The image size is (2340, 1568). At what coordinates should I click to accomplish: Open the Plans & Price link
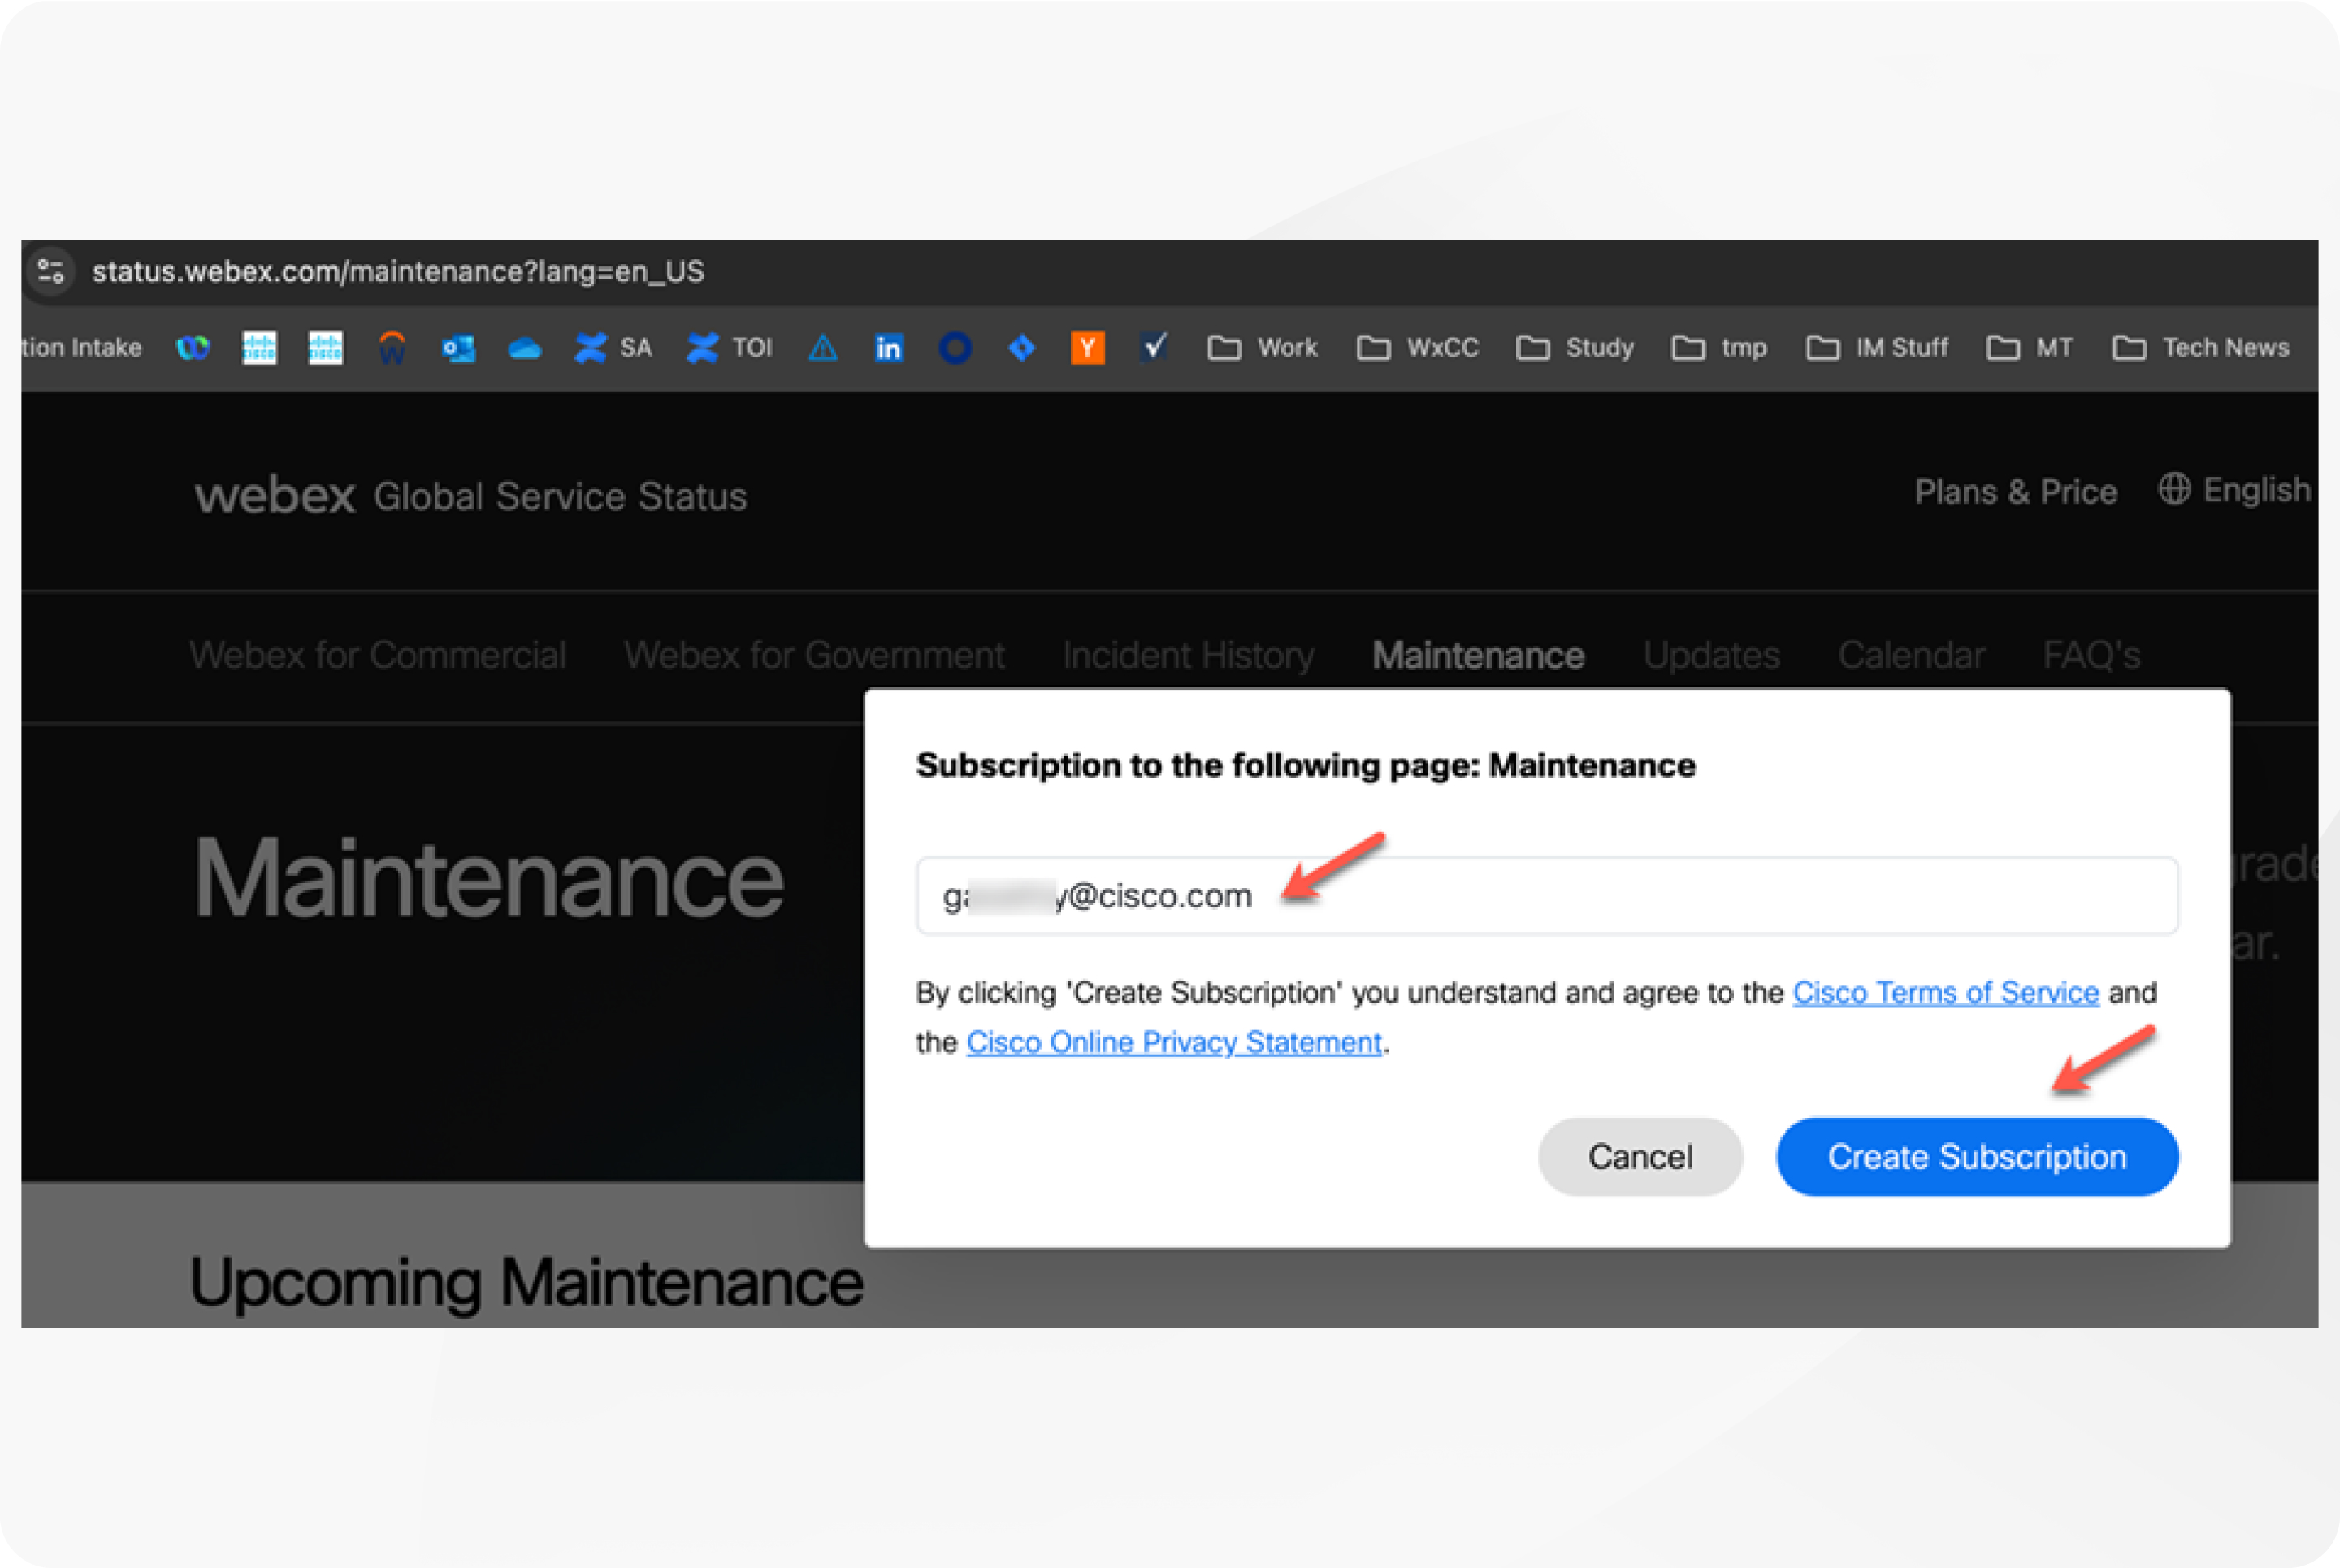2015,491
